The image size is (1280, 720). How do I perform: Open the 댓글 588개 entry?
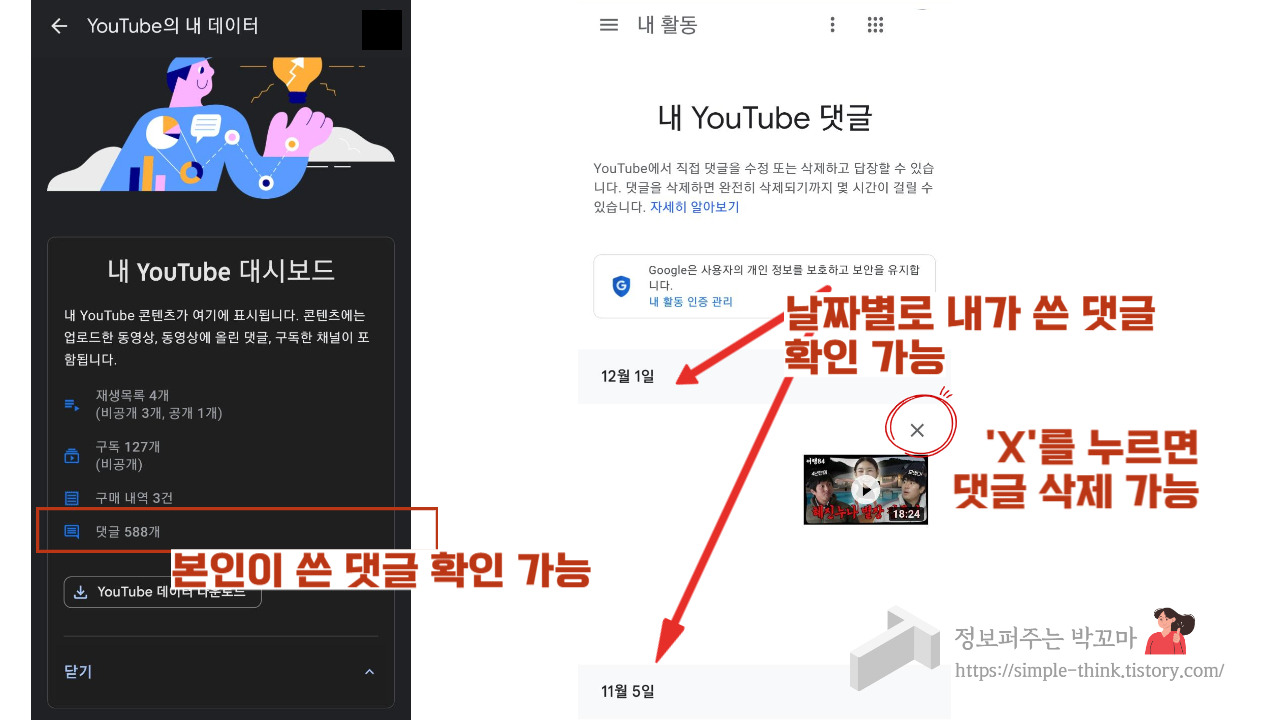[x=128, y=532]
